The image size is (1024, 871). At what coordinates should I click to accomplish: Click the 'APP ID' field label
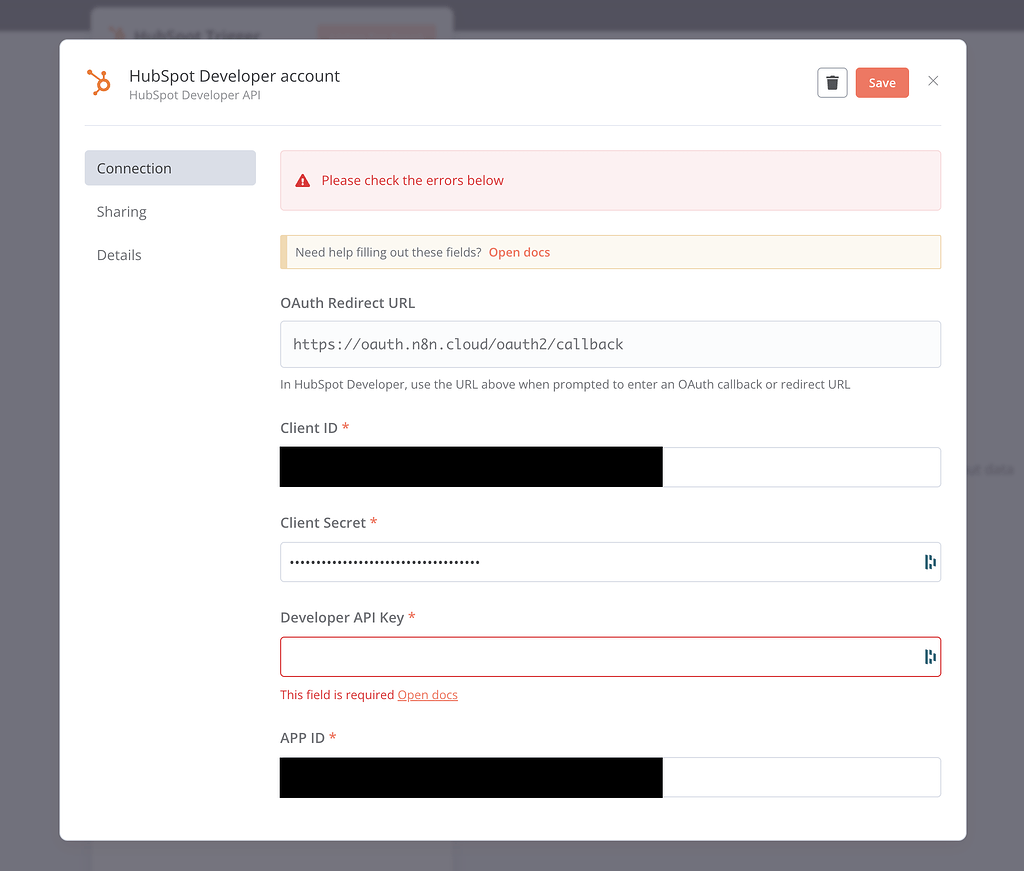[302, 738]
